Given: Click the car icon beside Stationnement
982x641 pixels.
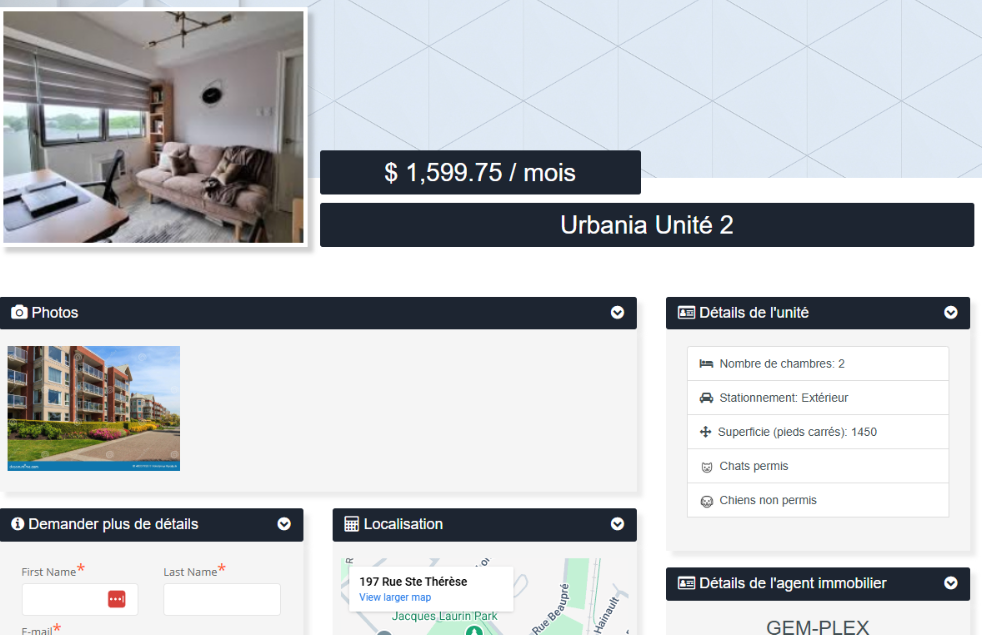Looking at the screenshot, I should click(x=706, y=398).
